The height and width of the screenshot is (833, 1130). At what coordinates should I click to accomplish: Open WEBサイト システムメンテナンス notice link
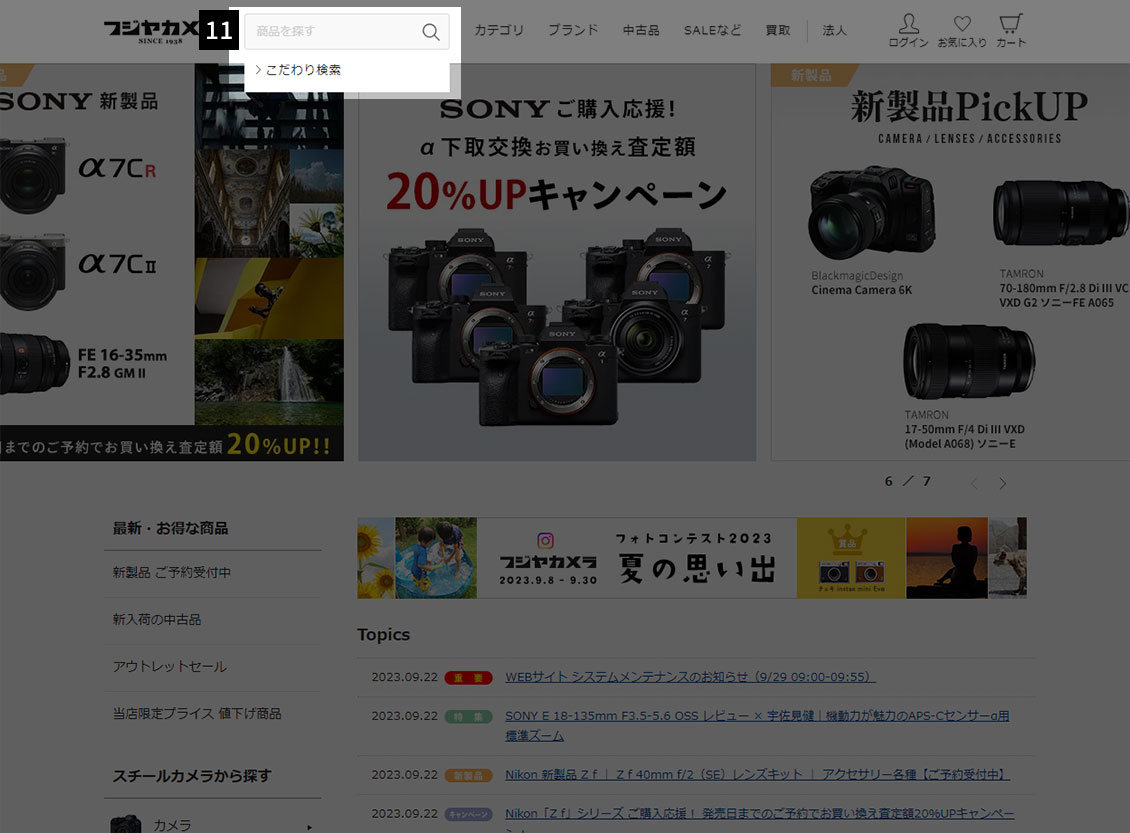[x=690, y=677]
